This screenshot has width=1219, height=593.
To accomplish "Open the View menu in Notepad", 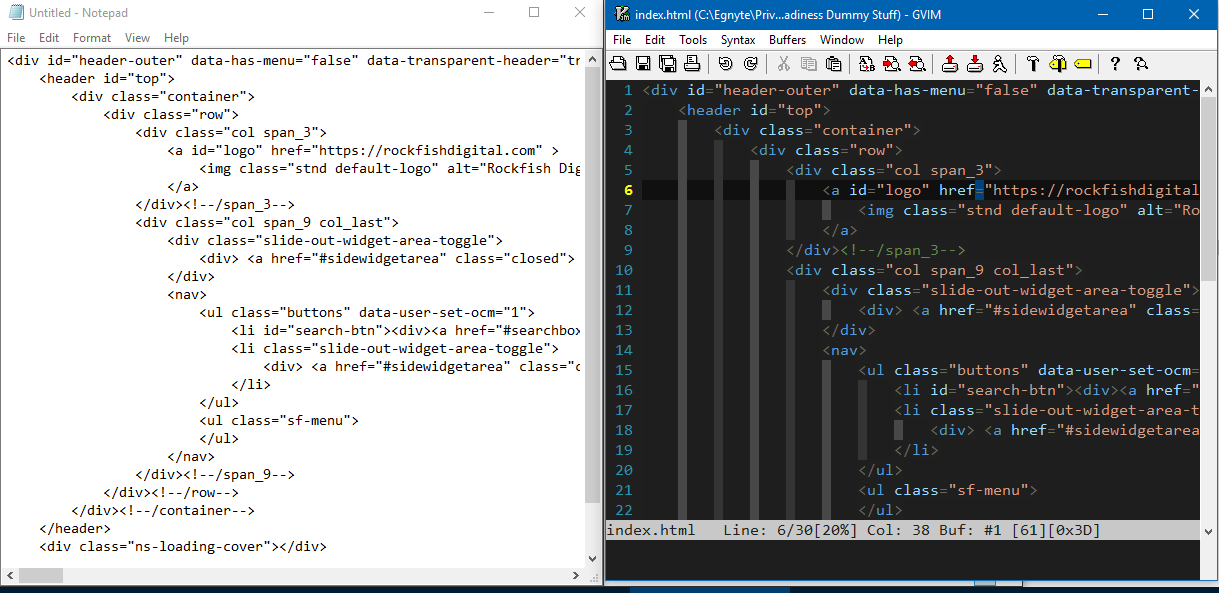I will pos(138,38).
